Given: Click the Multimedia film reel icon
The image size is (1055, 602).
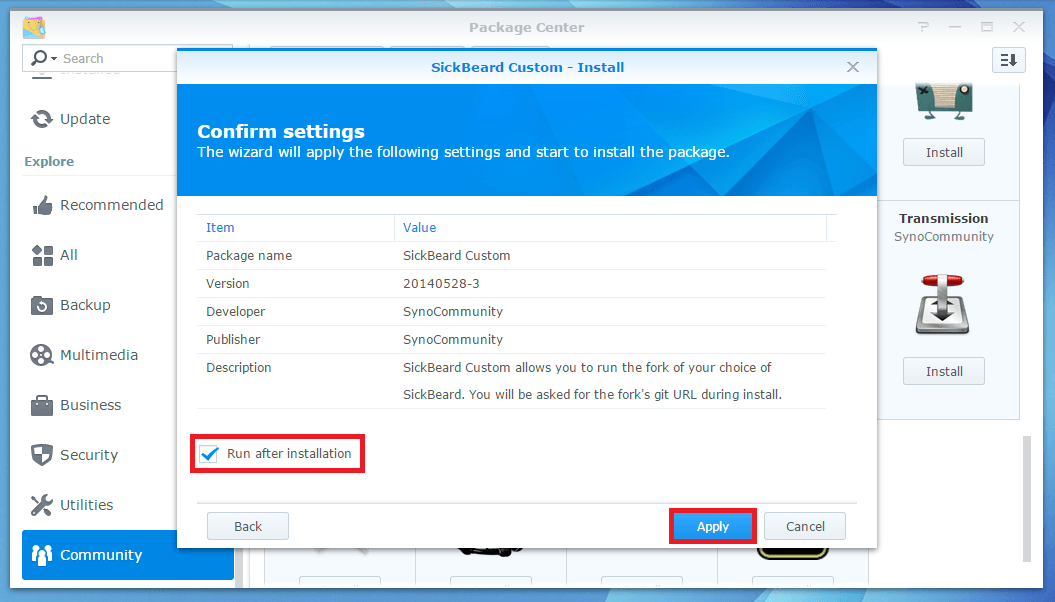Looking at the screenshot, I should coord(42,355).
